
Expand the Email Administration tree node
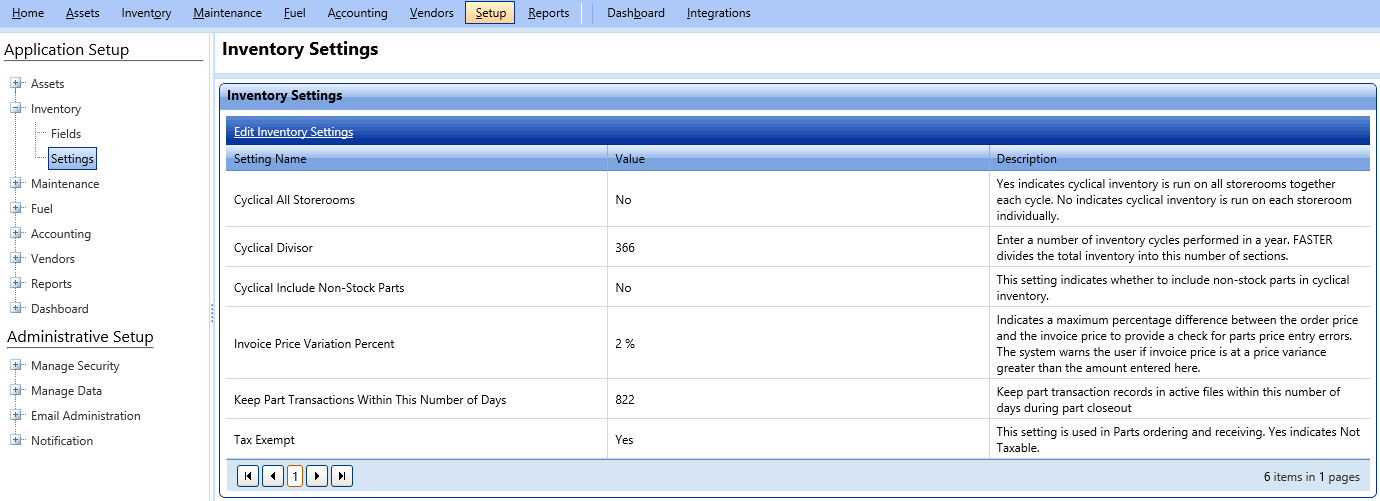pos(16,416)
